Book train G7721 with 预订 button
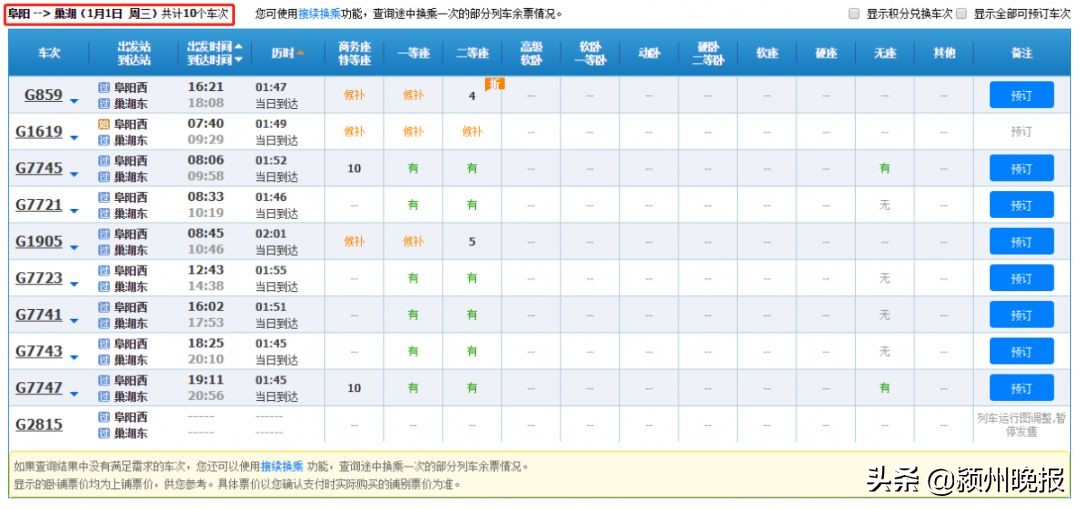The height and width of the screenshot is (509, 1080). (x=1021, y=205)
